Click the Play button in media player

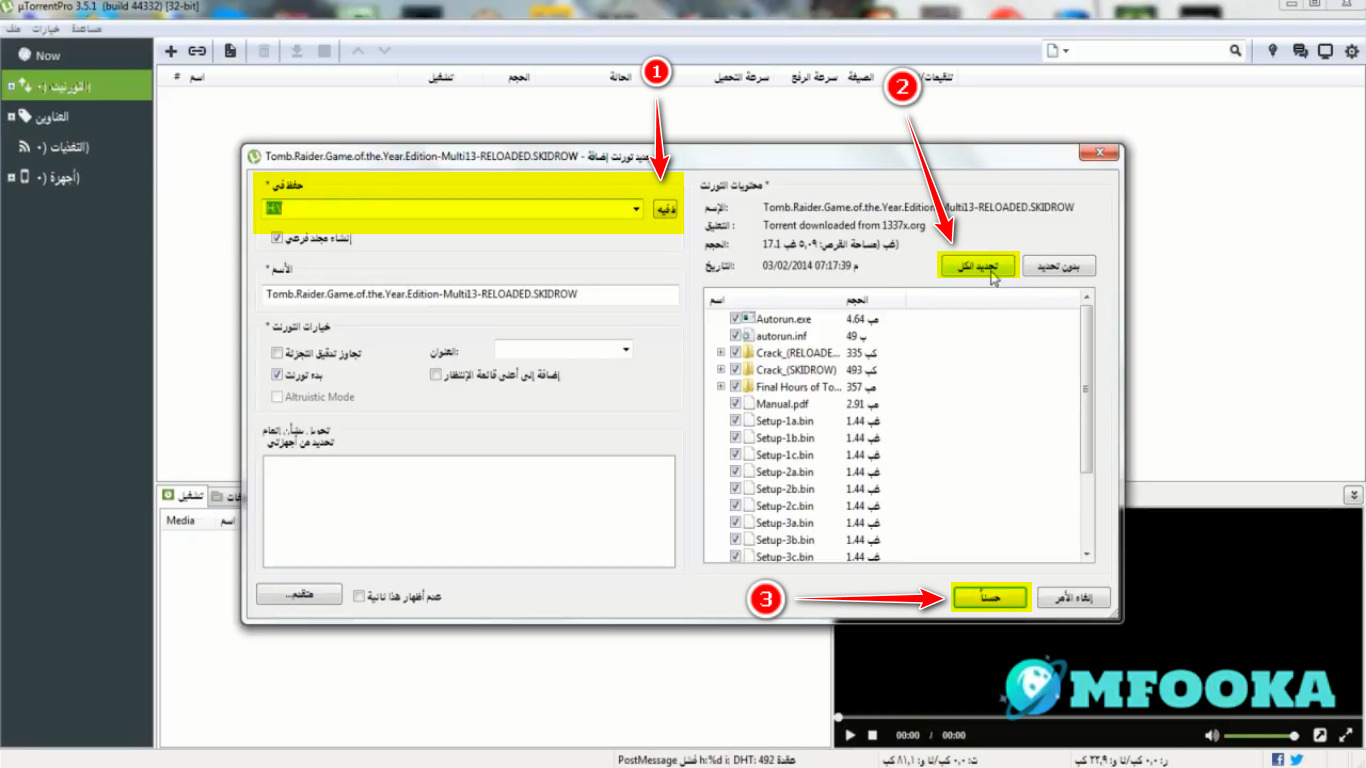pos(851,735)
